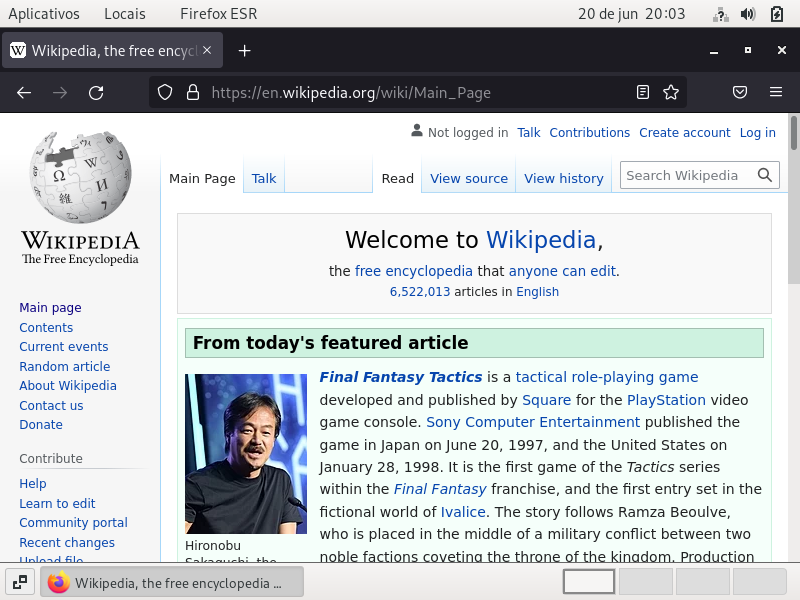
Task: Open the View source tab
Action: pos(469,179)
